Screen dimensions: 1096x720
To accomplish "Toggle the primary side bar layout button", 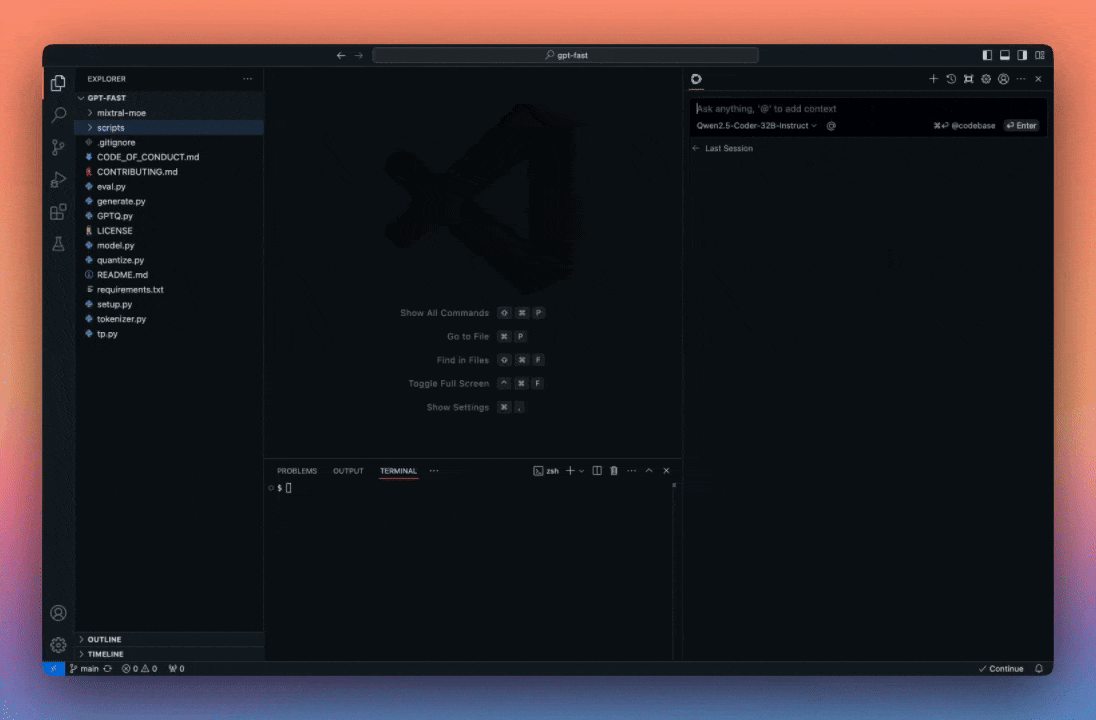I will pyautogui.click(x=988, y=55).
